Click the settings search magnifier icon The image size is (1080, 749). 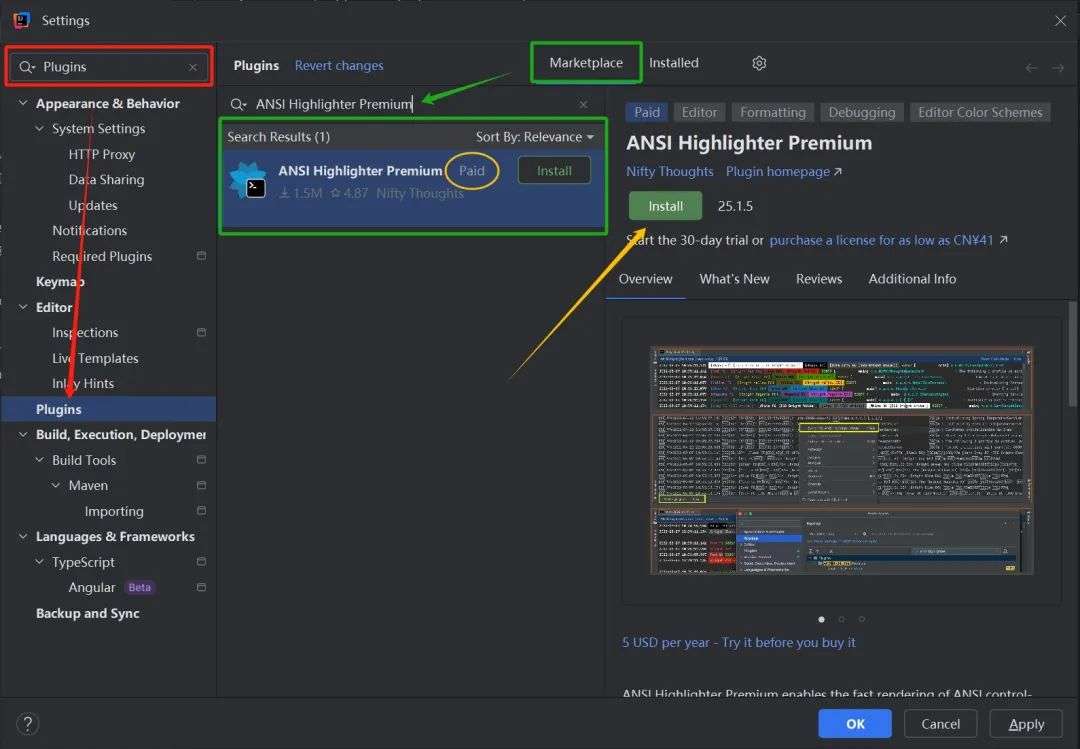(26, 67)
